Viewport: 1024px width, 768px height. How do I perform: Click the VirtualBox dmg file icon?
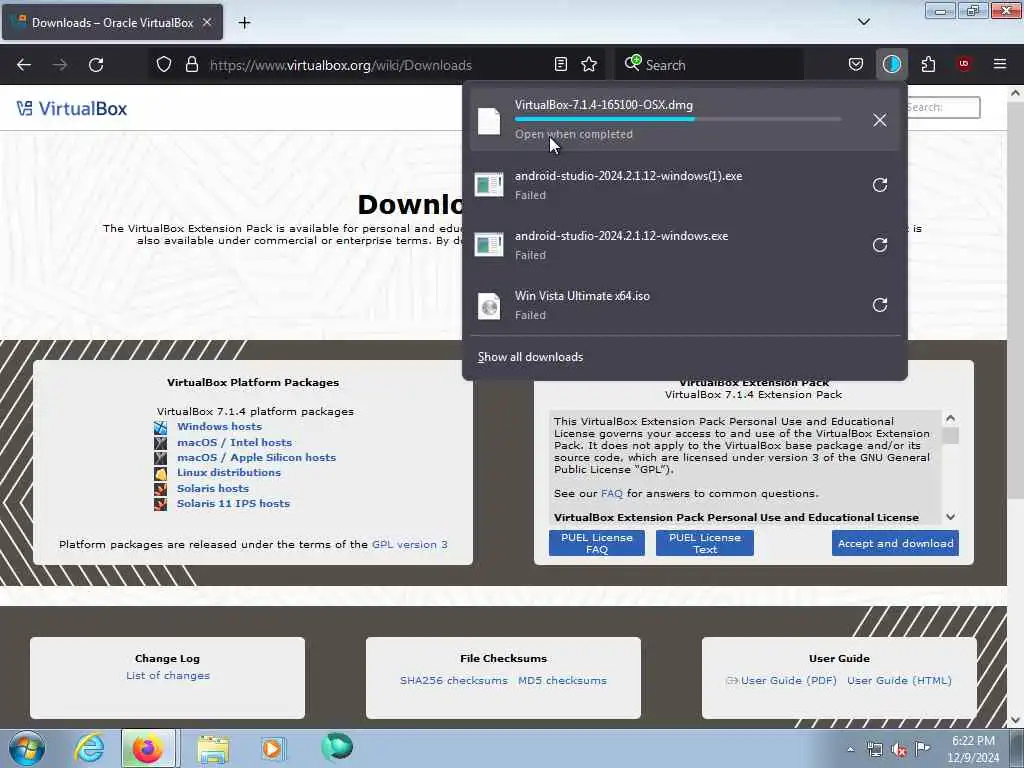[x=489, y=120]
